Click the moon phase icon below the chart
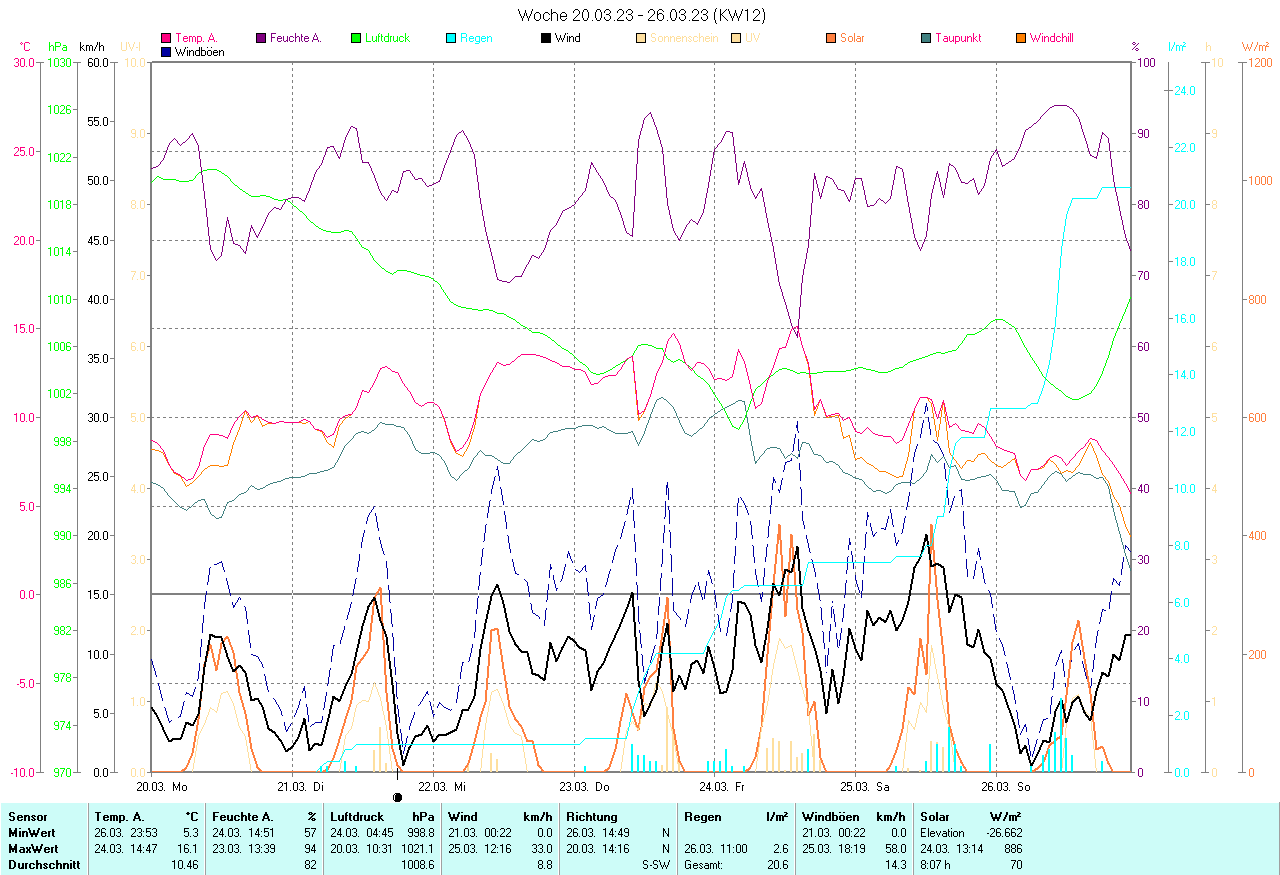The image size is (1280, 875). point(397,797)
